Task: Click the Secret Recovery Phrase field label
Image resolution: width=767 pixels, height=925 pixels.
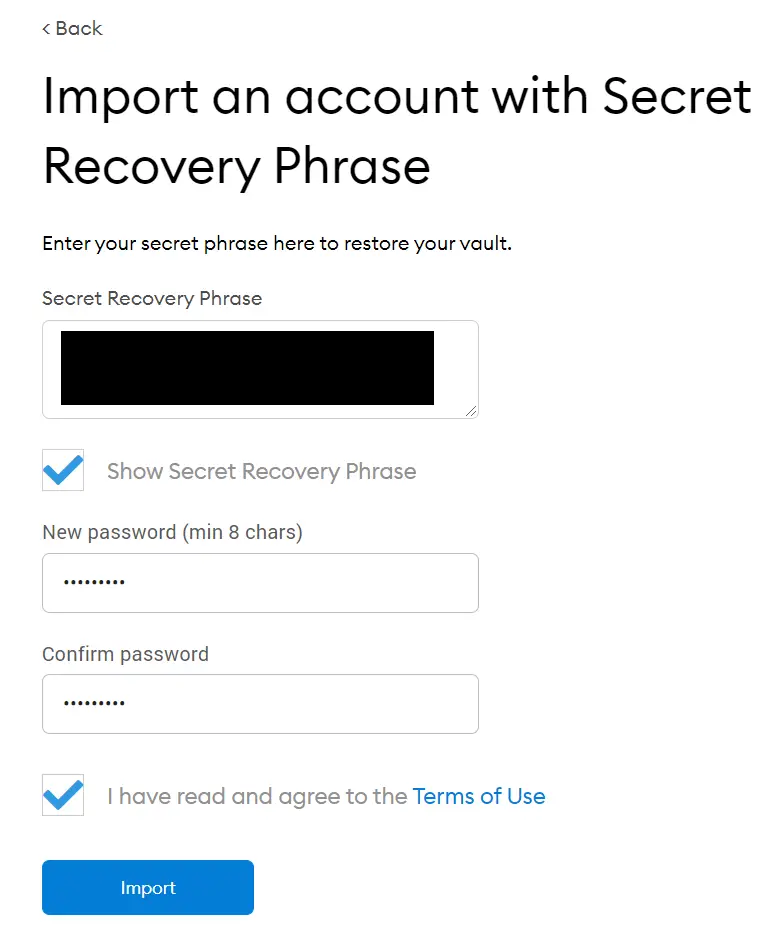Action: (x=152, y=299)
